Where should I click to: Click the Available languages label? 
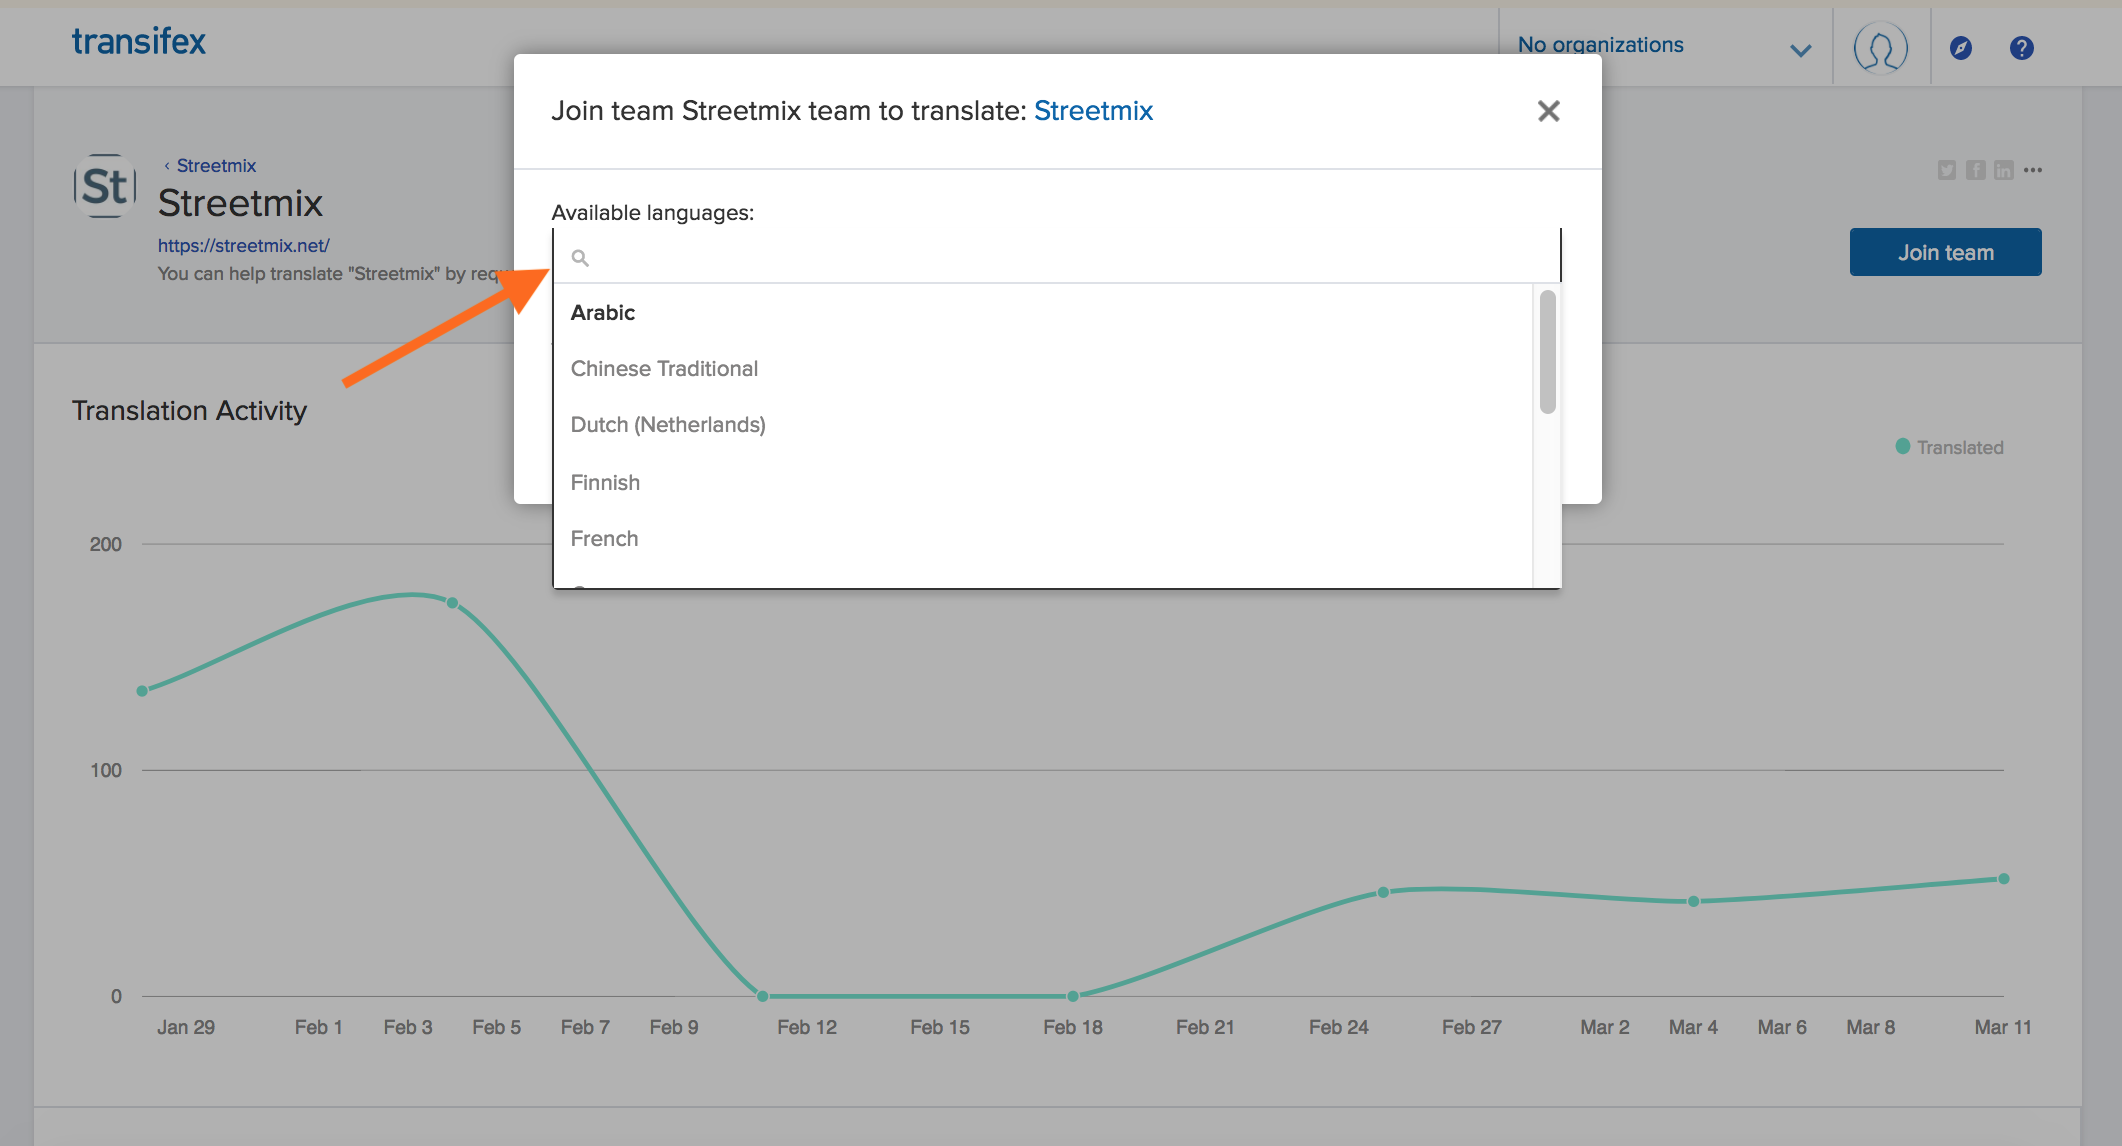tap(652, 213)
